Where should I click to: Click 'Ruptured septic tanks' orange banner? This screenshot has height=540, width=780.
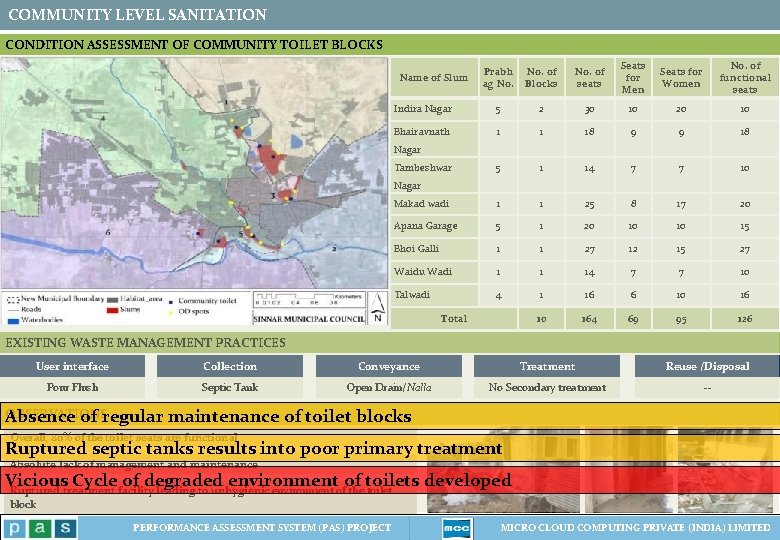390,449
